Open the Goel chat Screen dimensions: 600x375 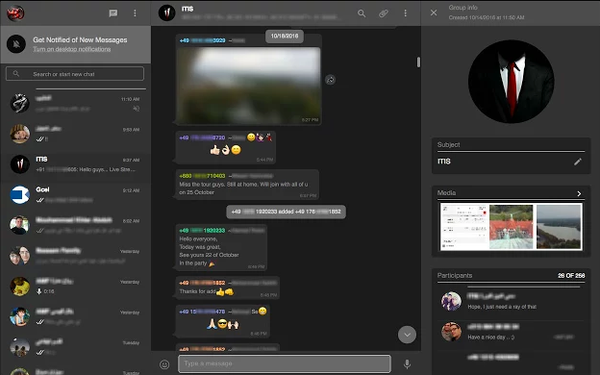click(x=75, y=195)
